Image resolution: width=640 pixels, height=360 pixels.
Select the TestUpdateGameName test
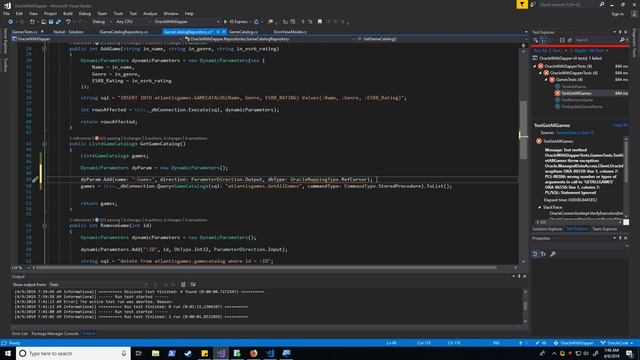[582, 107]
